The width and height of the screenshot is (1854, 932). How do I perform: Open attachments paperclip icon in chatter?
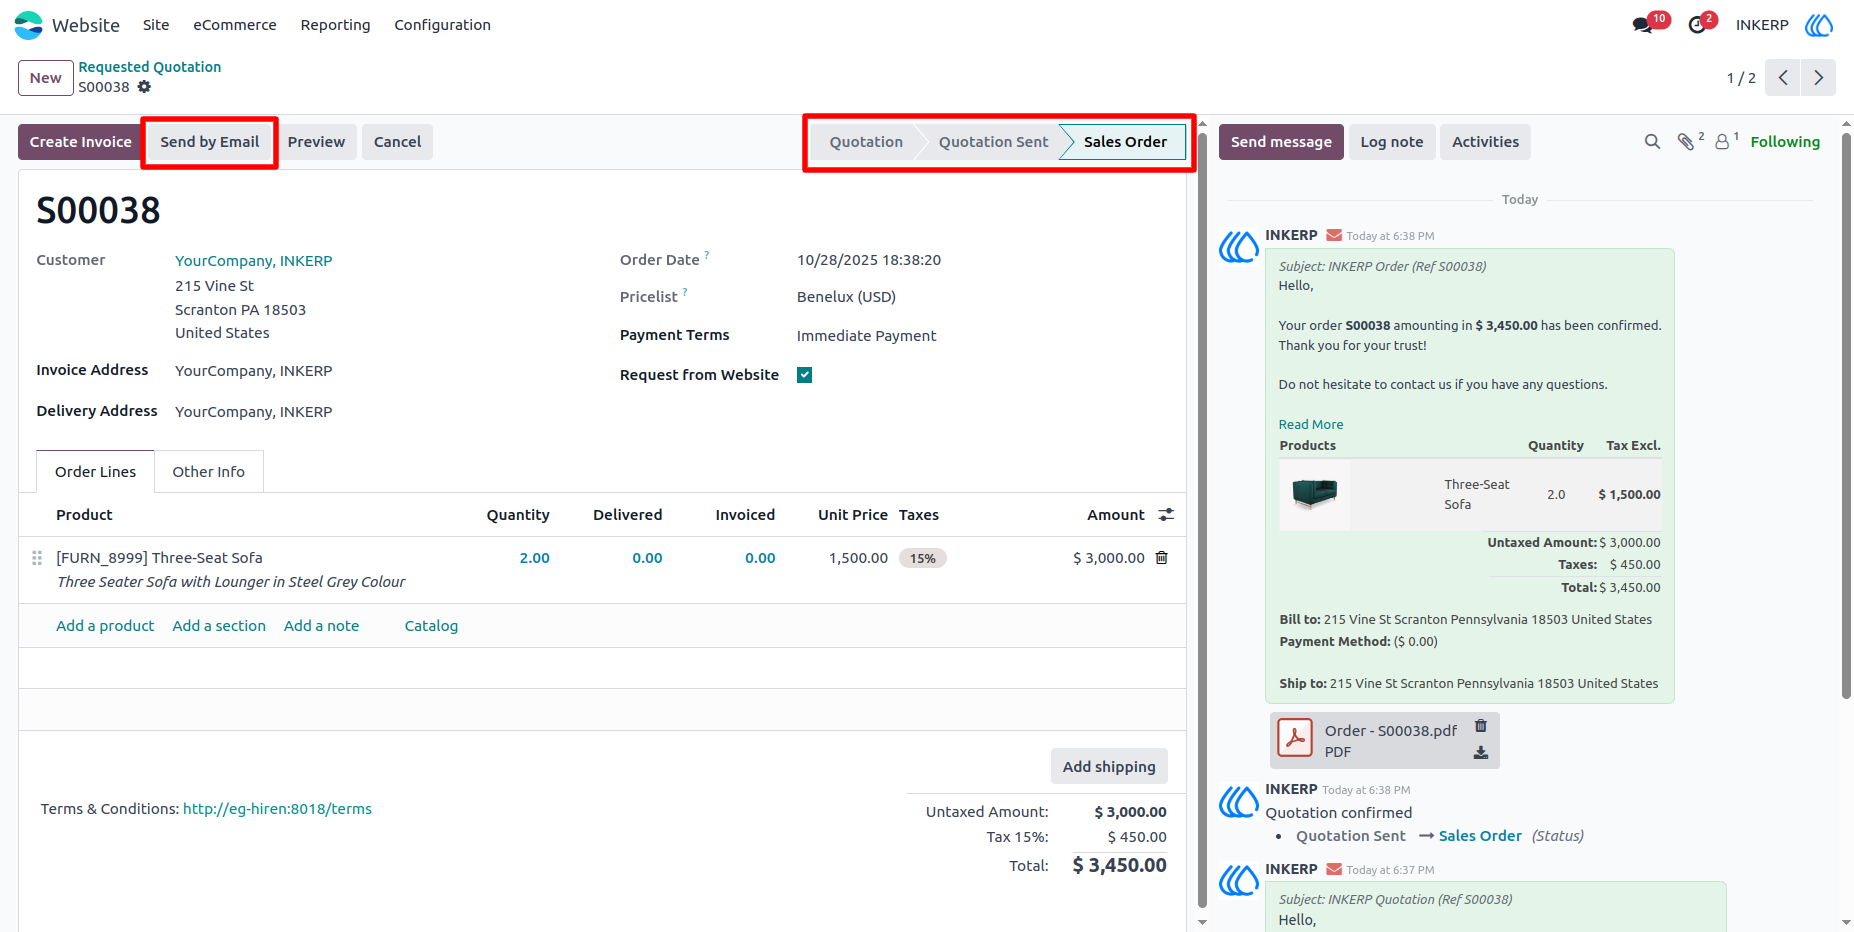click(1686, 142)
